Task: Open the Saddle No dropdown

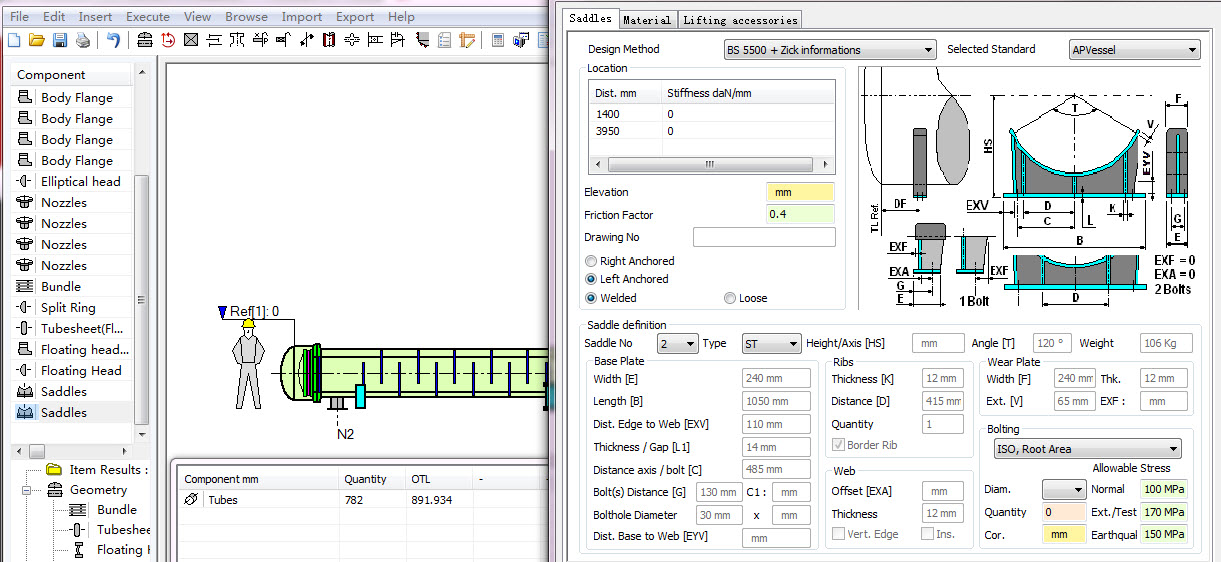Action: point(677,344)
